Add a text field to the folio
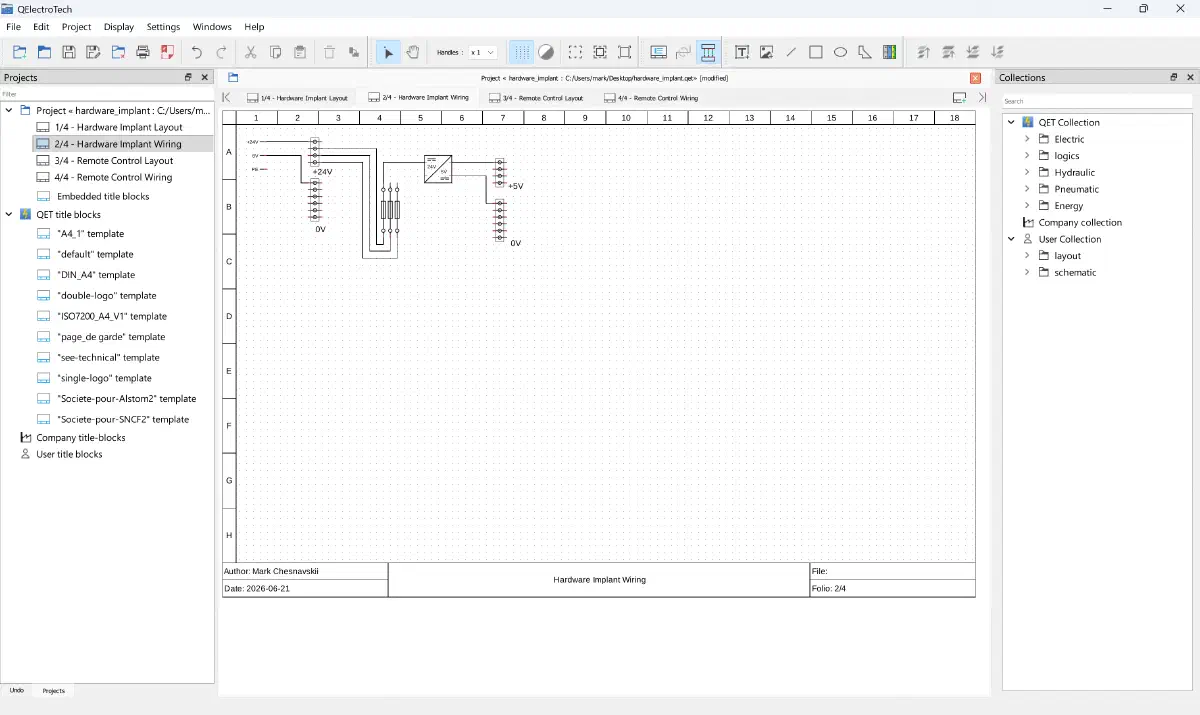Screen dimensions: 1200x715 742,52
